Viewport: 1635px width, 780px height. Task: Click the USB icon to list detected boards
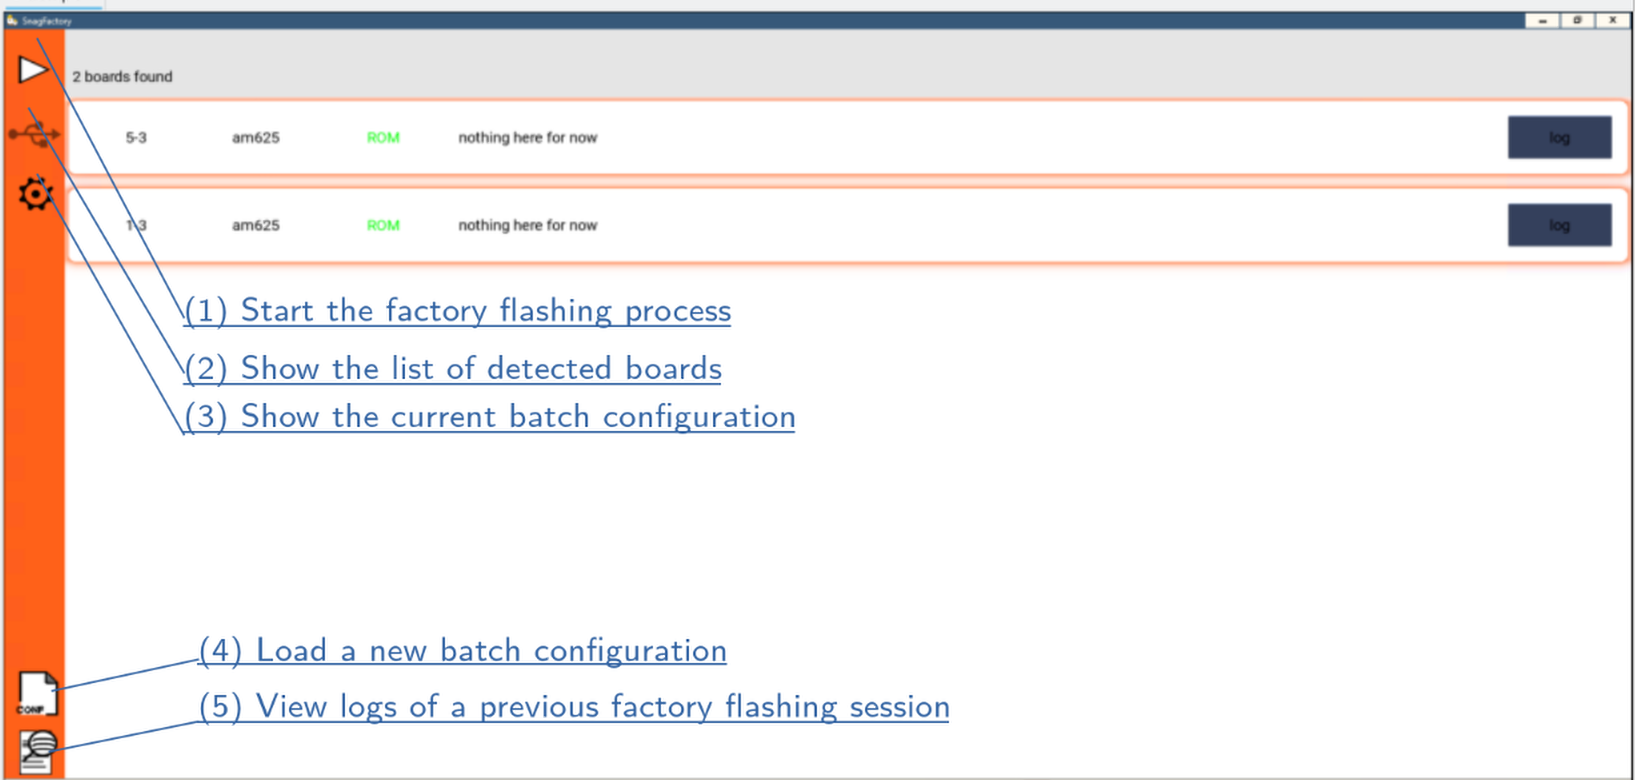coord(34,134)
